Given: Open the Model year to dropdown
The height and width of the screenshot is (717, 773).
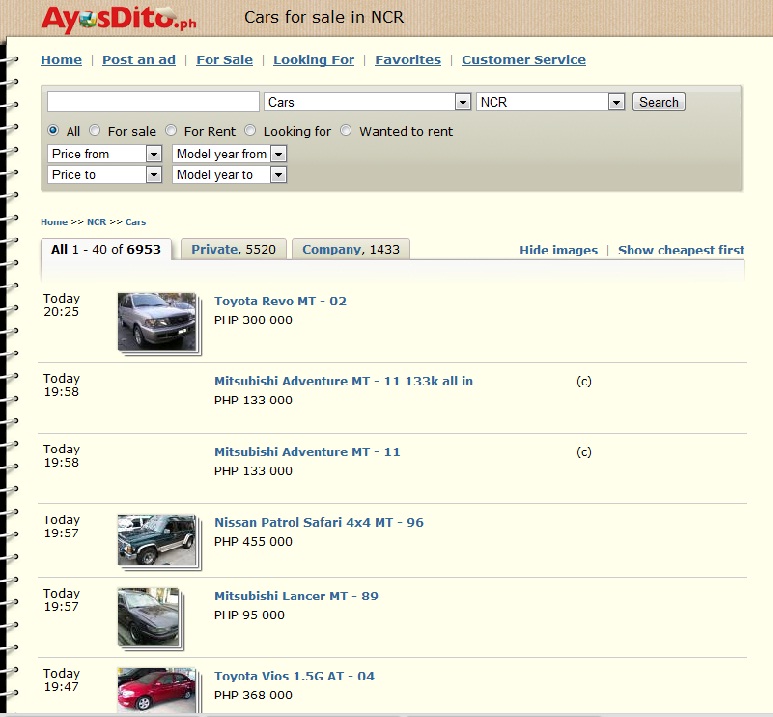Looking at the screenshot, I should 229,175.
